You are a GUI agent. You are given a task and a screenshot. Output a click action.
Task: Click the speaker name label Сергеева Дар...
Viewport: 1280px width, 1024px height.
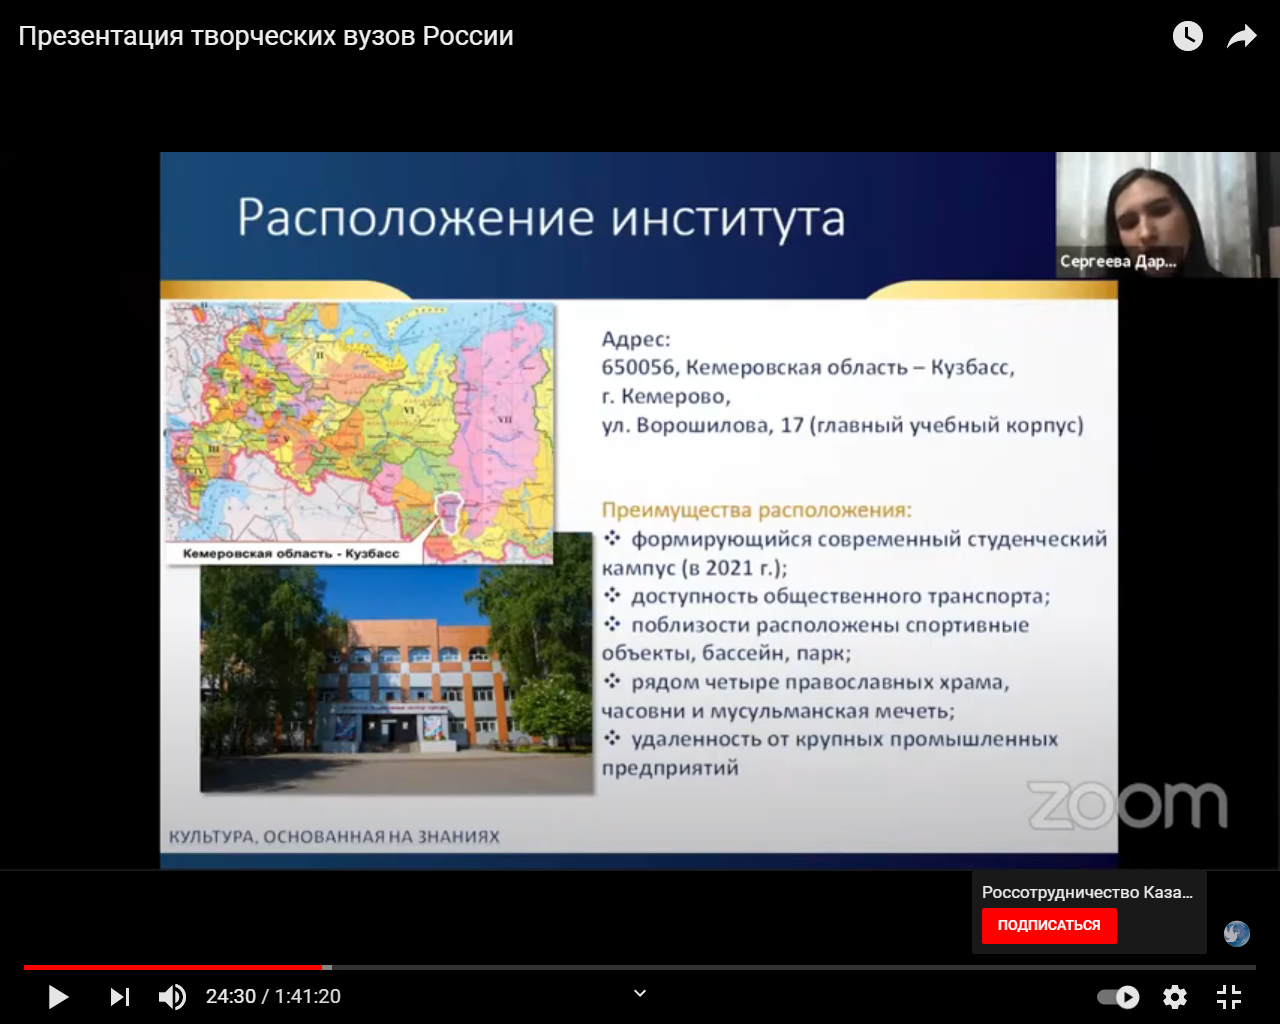[1118, 262]
